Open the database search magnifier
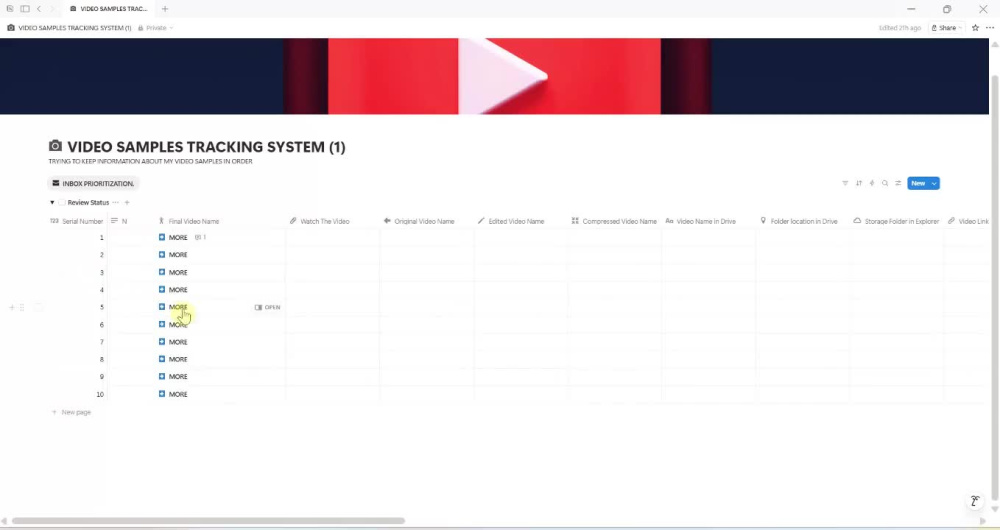The width and height of the screenshot is (1000, 530). pyautogui.click(x=885, y=183)
